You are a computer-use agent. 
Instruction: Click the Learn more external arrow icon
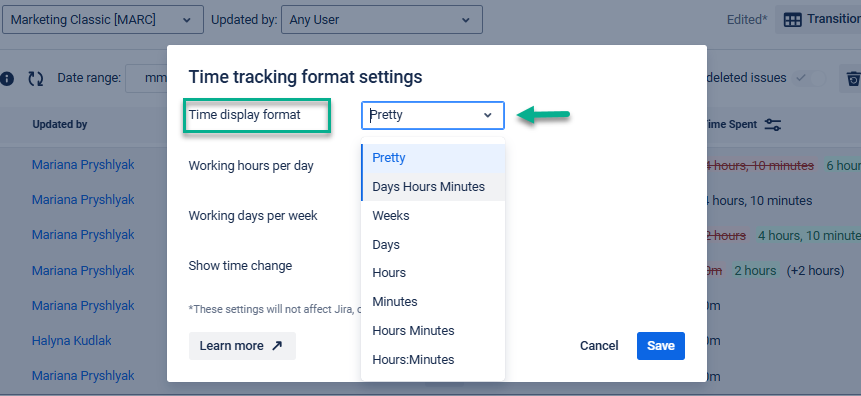(277, 346)
